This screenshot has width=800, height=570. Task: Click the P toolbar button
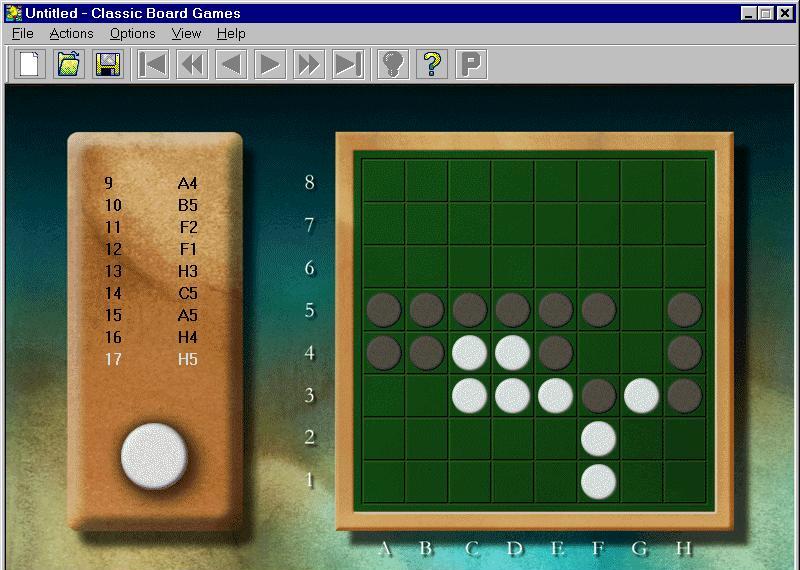tap(471, 65)
